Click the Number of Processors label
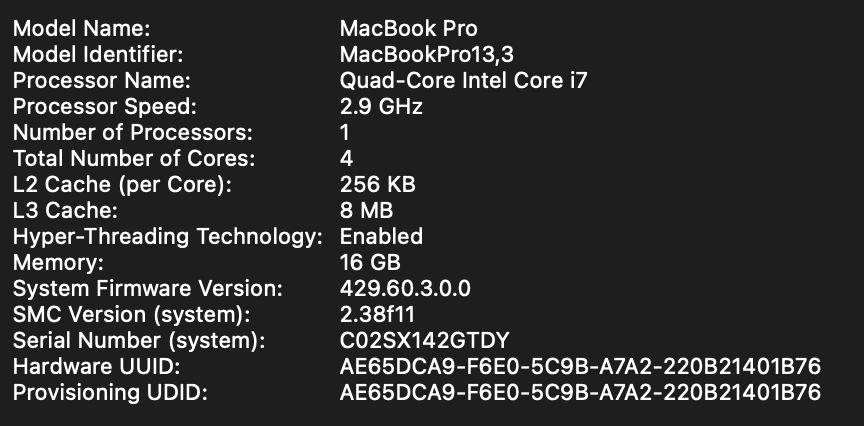 point(132,132)
